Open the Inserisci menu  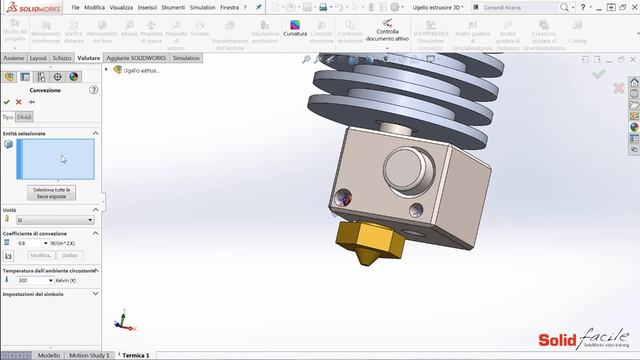point(147,7)
